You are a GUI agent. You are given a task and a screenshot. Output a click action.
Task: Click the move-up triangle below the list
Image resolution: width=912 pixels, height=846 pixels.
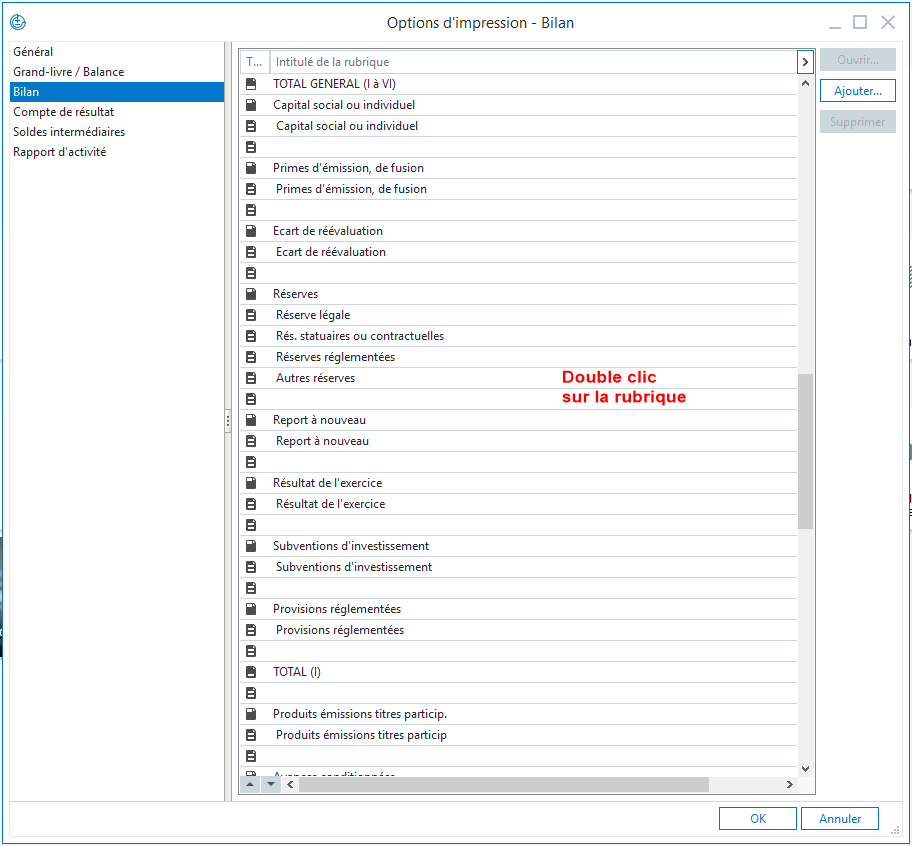point(251,785)
